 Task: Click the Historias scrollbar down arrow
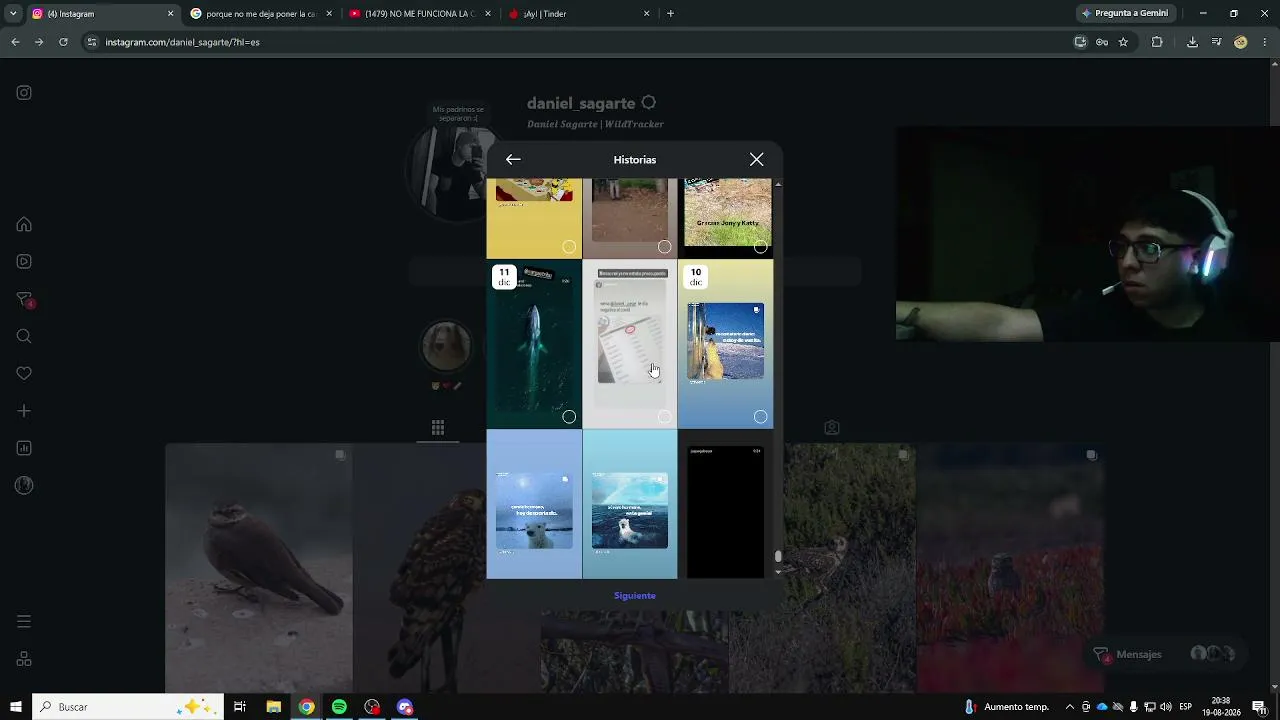point(778,572)
